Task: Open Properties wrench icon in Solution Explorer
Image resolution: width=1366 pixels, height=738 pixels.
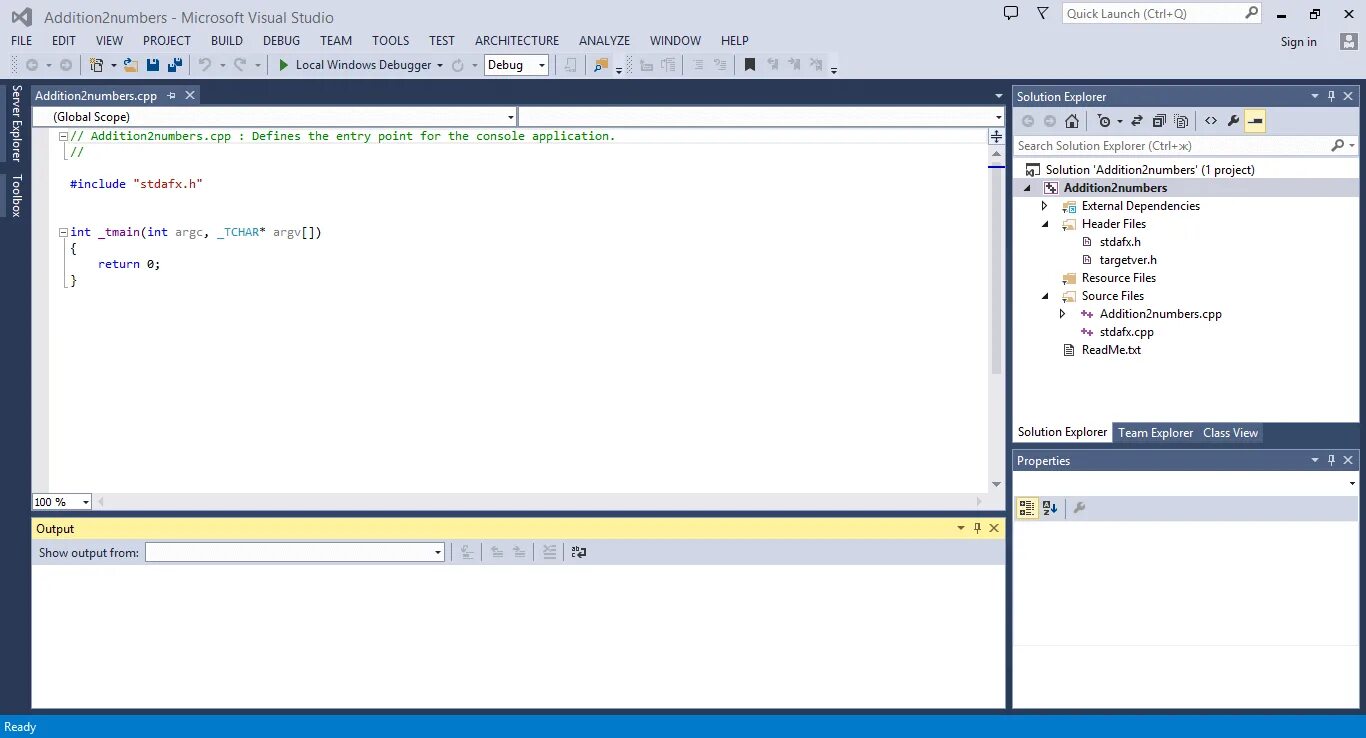Action: [x=1233, y=121]
